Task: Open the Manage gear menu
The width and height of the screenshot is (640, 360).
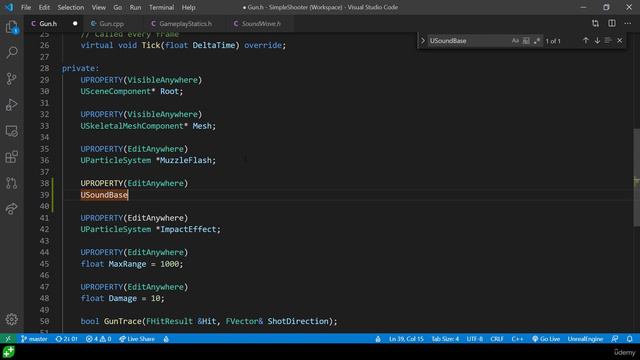Action: (x=12, y=319)
